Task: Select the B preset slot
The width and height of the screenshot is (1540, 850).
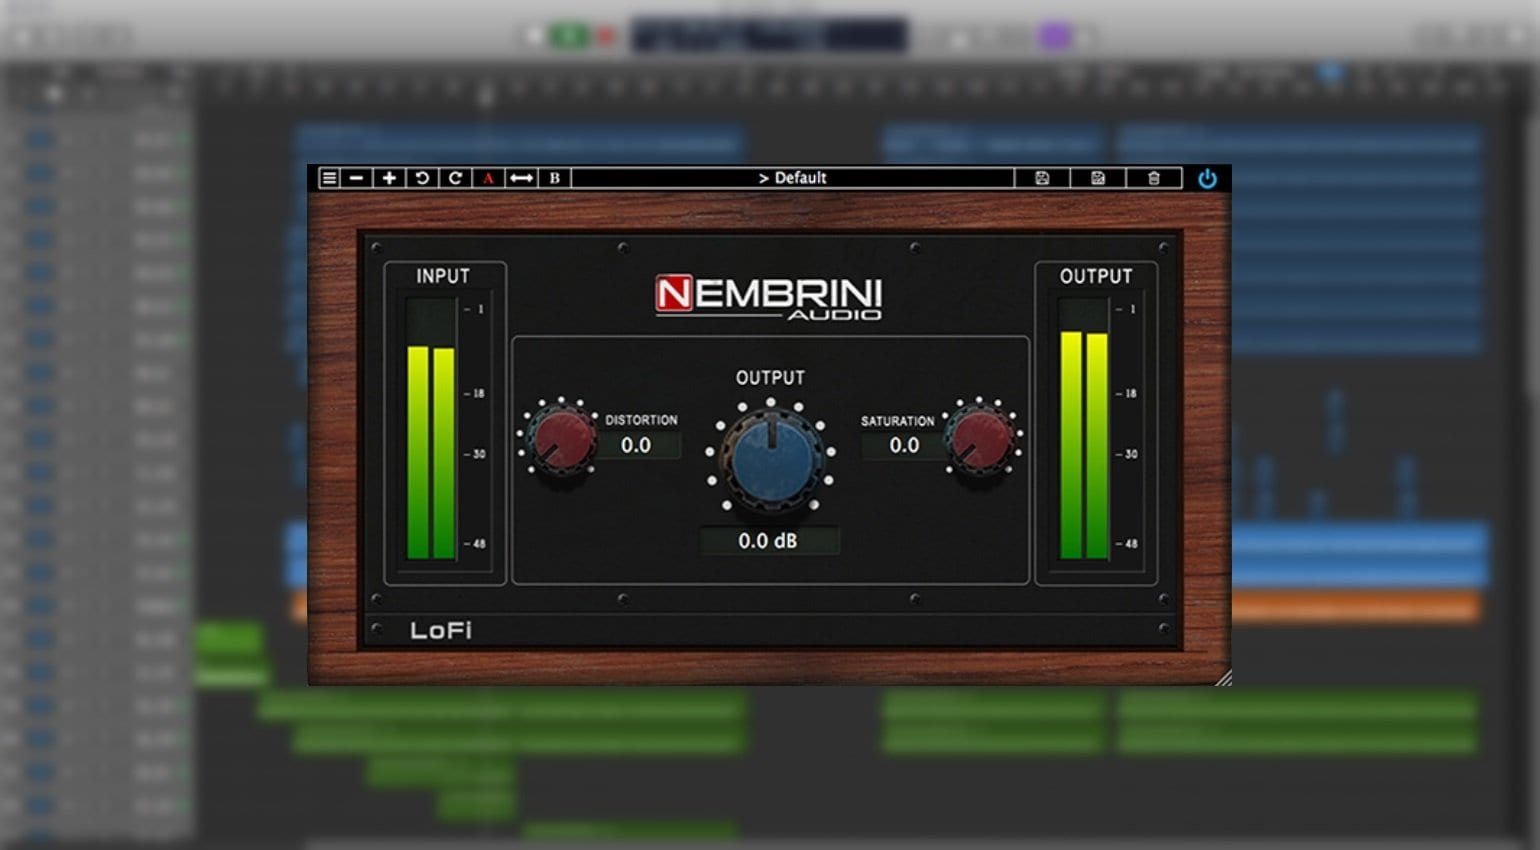Action: click(554, 178)
